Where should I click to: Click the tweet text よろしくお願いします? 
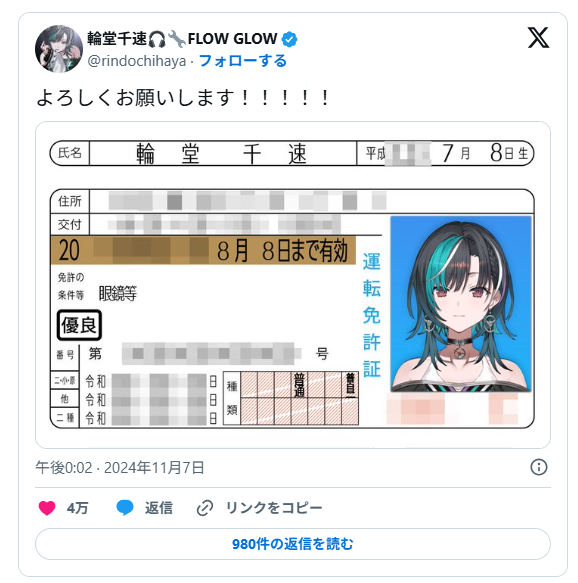(x=183, y=98)
